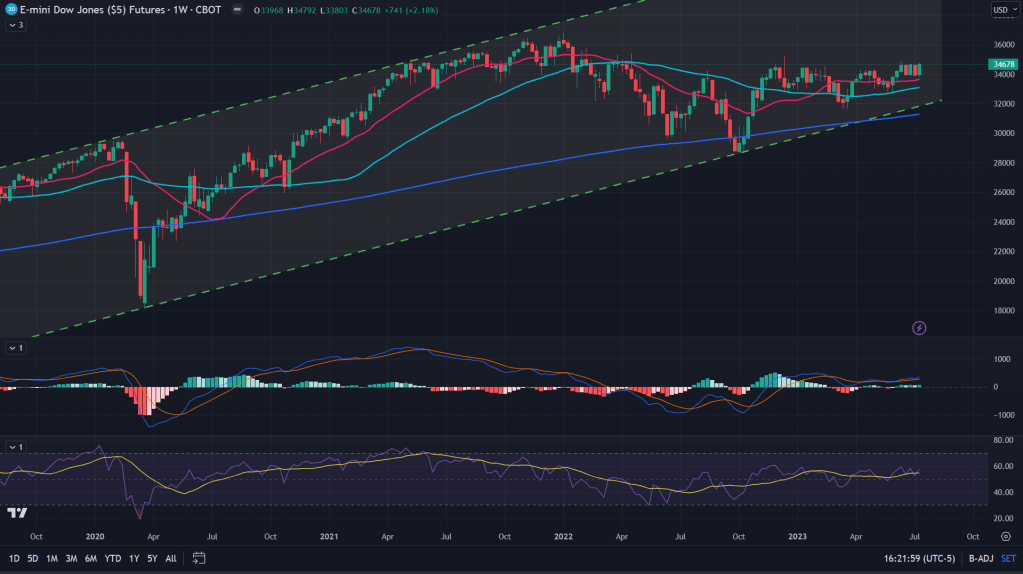Open chart settings gear icon at bottom right
The height and width of the screenshot is (574, 1023).
(1006, 536)
